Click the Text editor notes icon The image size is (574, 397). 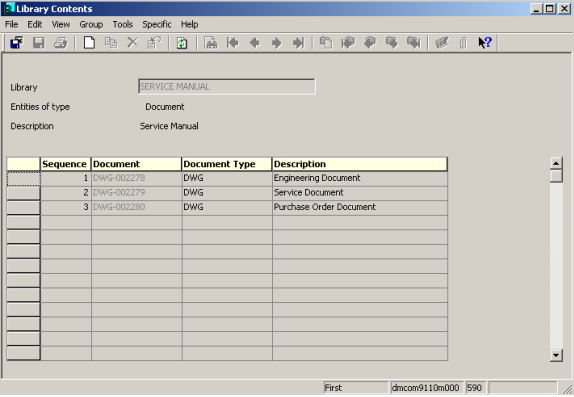pyautogui.click(x=441, y=43)
